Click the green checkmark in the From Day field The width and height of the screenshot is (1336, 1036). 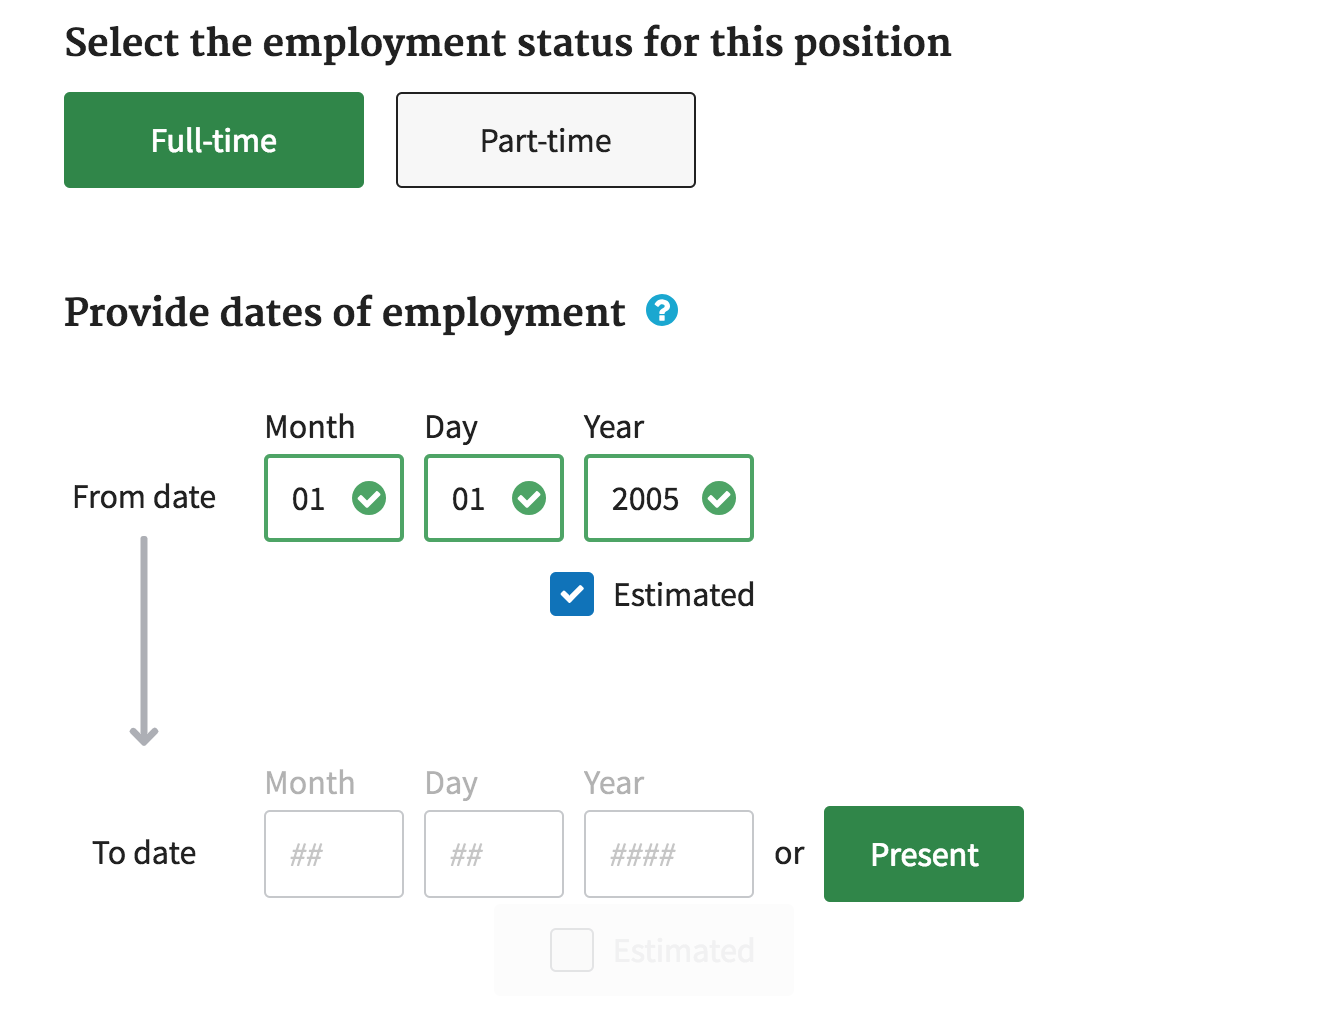(x=530, y=498)
